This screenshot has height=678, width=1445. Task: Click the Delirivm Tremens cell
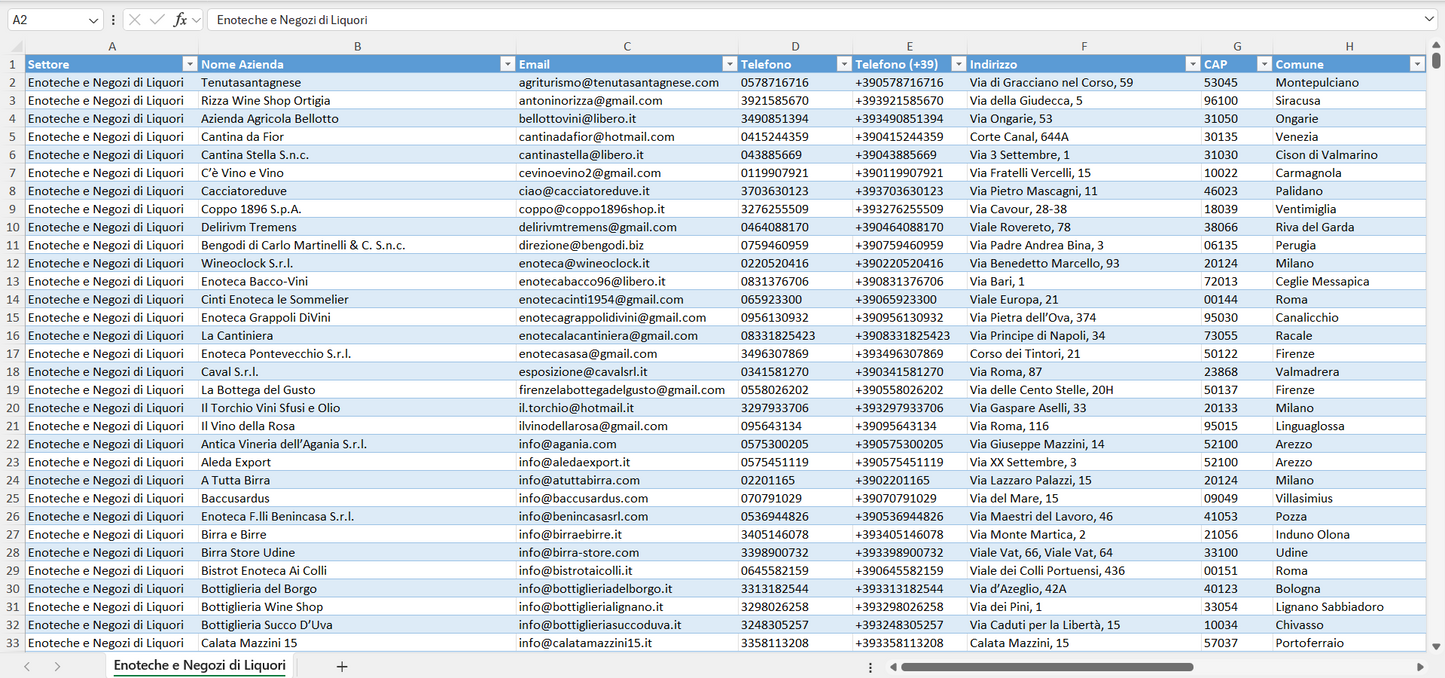[x=357, y=227]
